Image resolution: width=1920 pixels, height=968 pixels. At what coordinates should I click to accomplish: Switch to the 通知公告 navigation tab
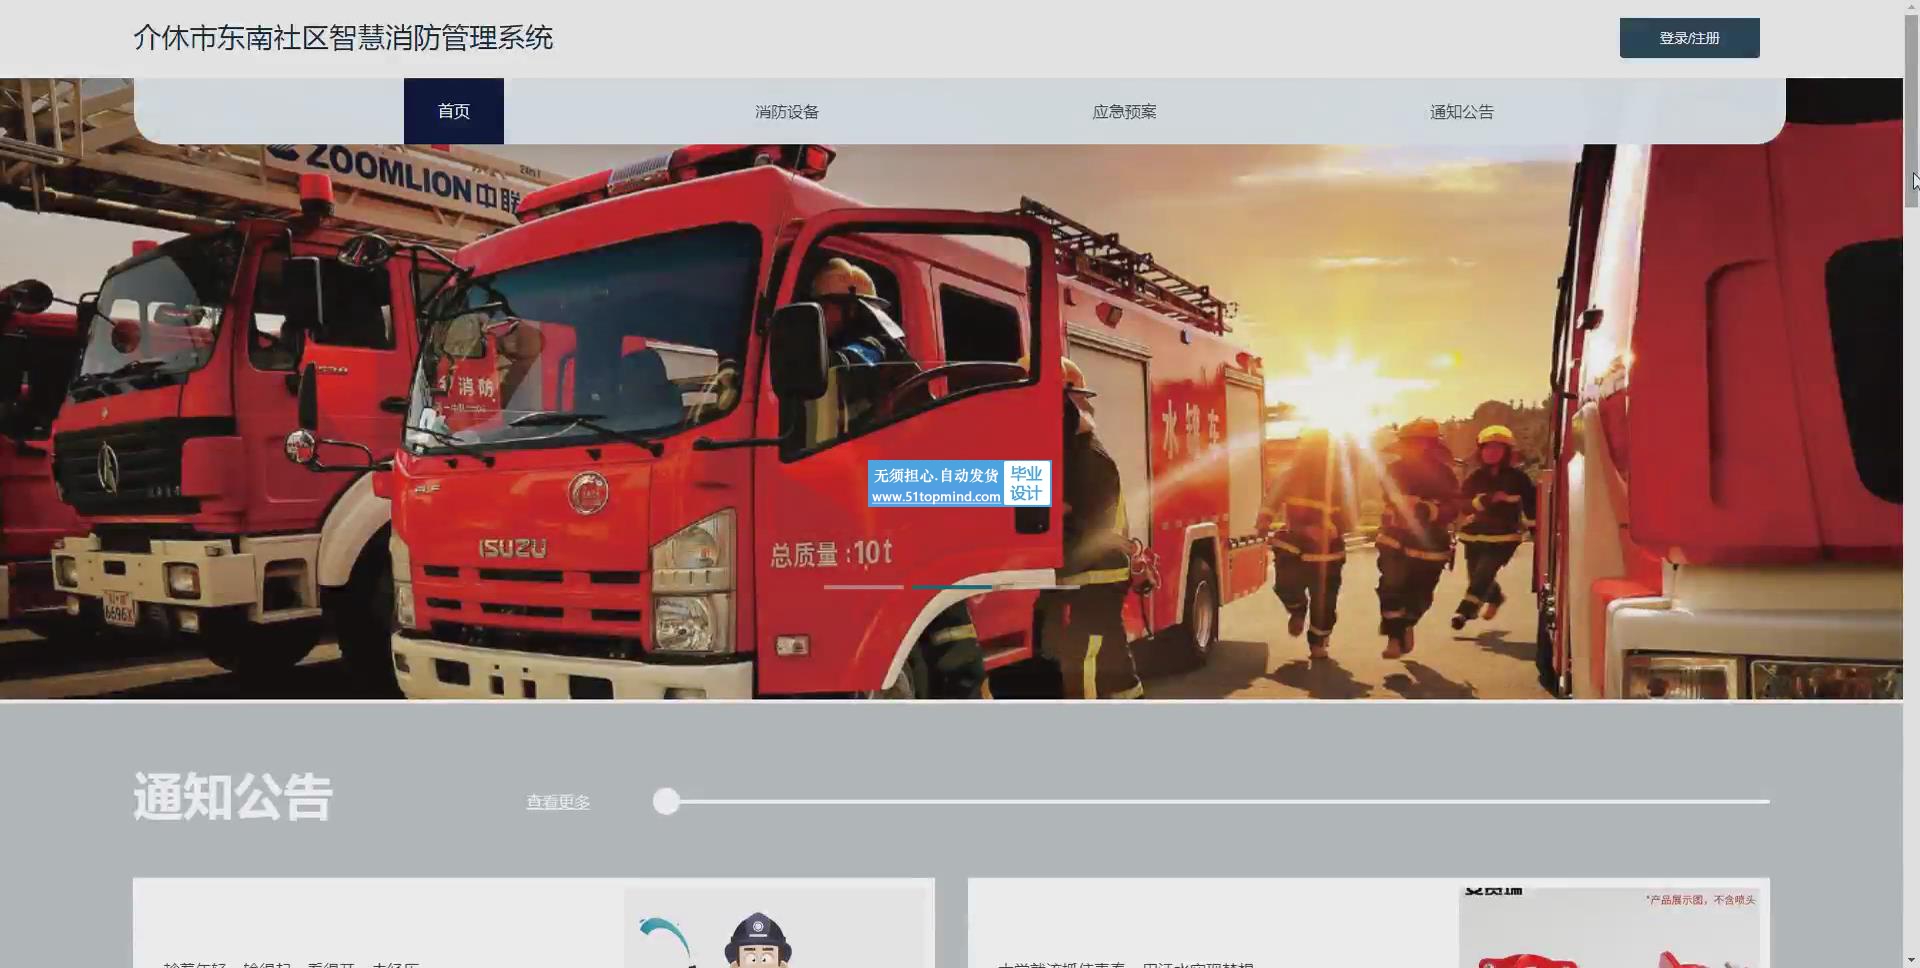(x=1461, y=112)
